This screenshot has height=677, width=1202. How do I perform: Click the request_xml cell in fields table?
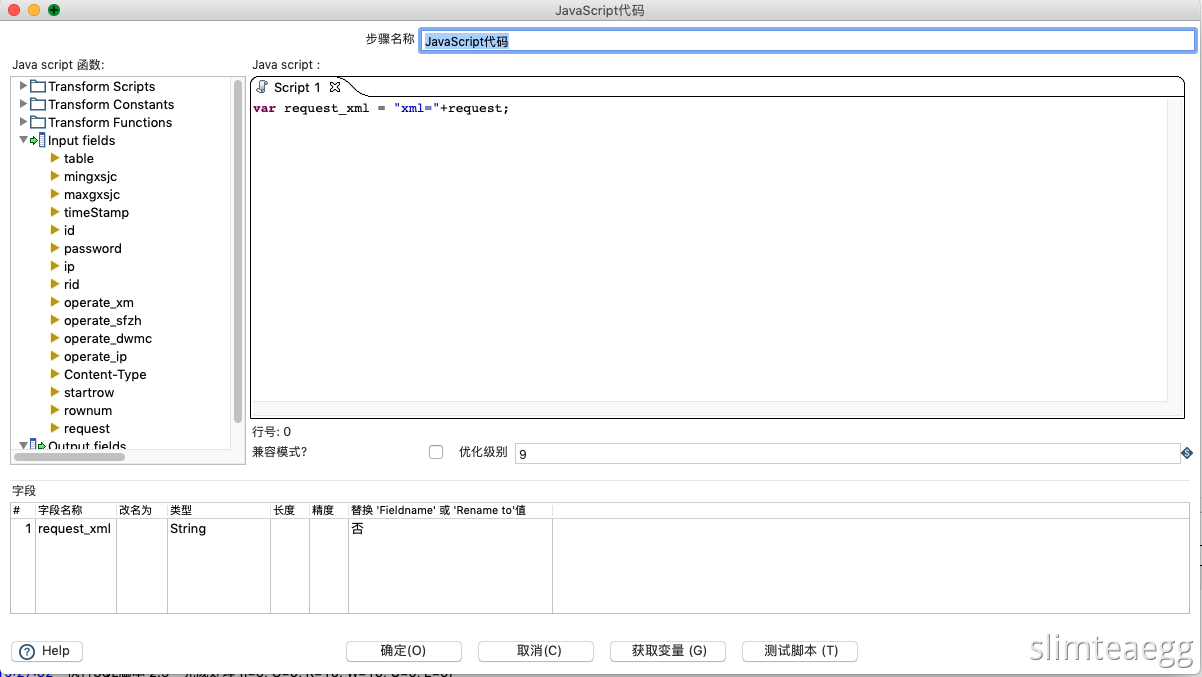pyautogui.click(x=75, y=528)
